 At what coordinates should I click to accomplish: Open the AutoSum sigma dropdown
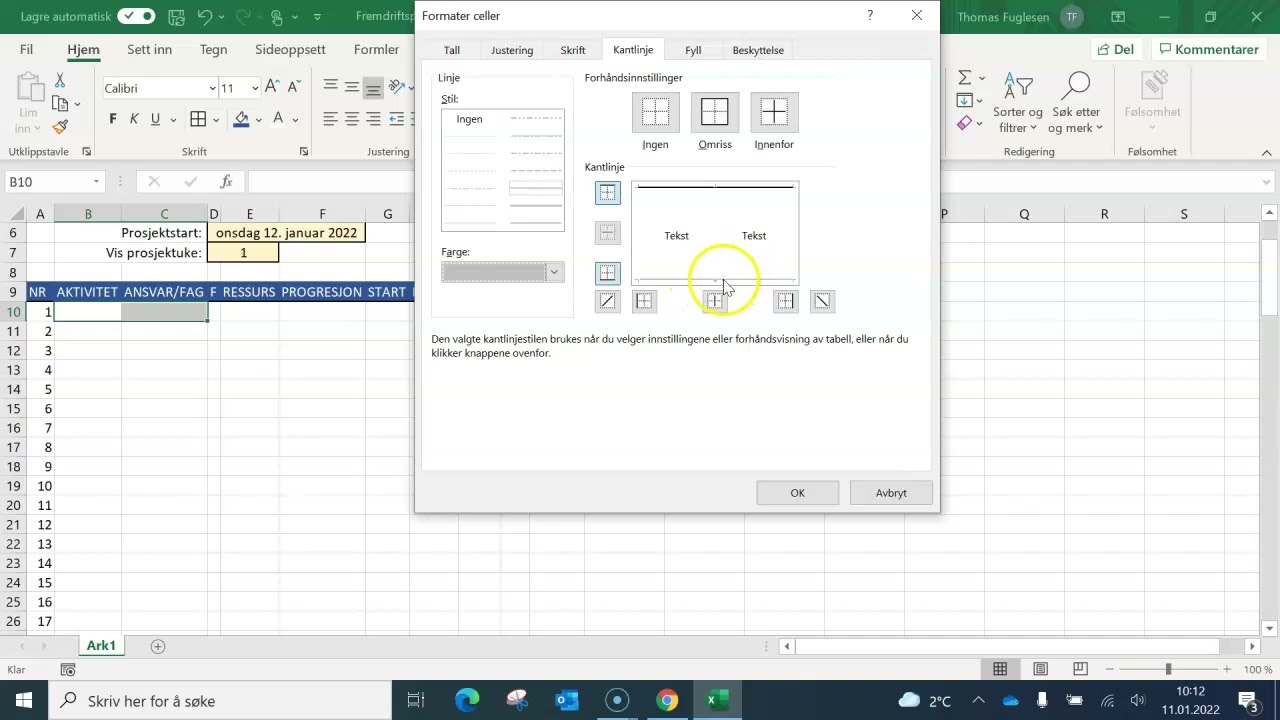[x=982, y=78]
